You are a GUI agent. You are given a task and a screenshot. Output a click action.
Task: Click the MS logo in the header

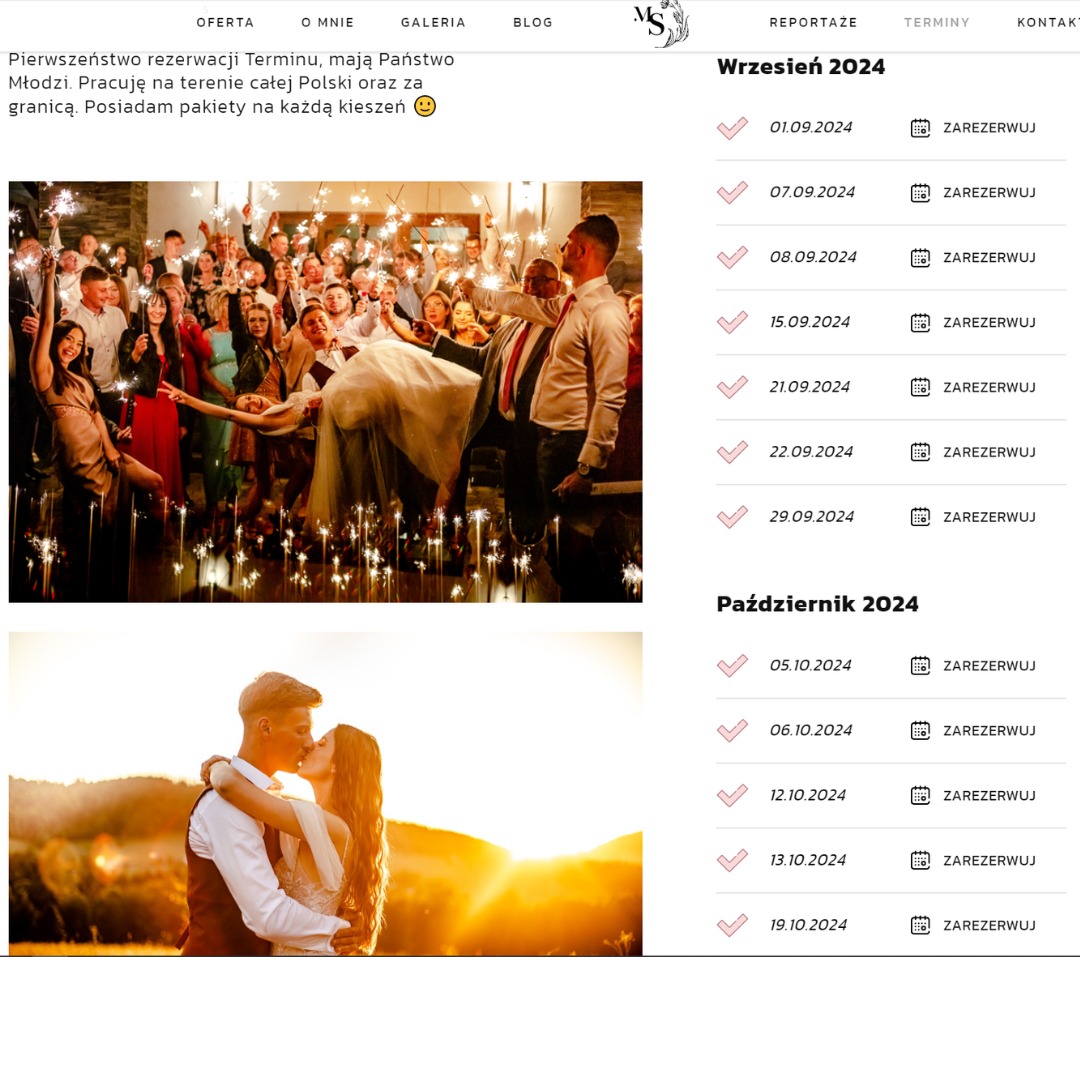click(x=661, y=23)
